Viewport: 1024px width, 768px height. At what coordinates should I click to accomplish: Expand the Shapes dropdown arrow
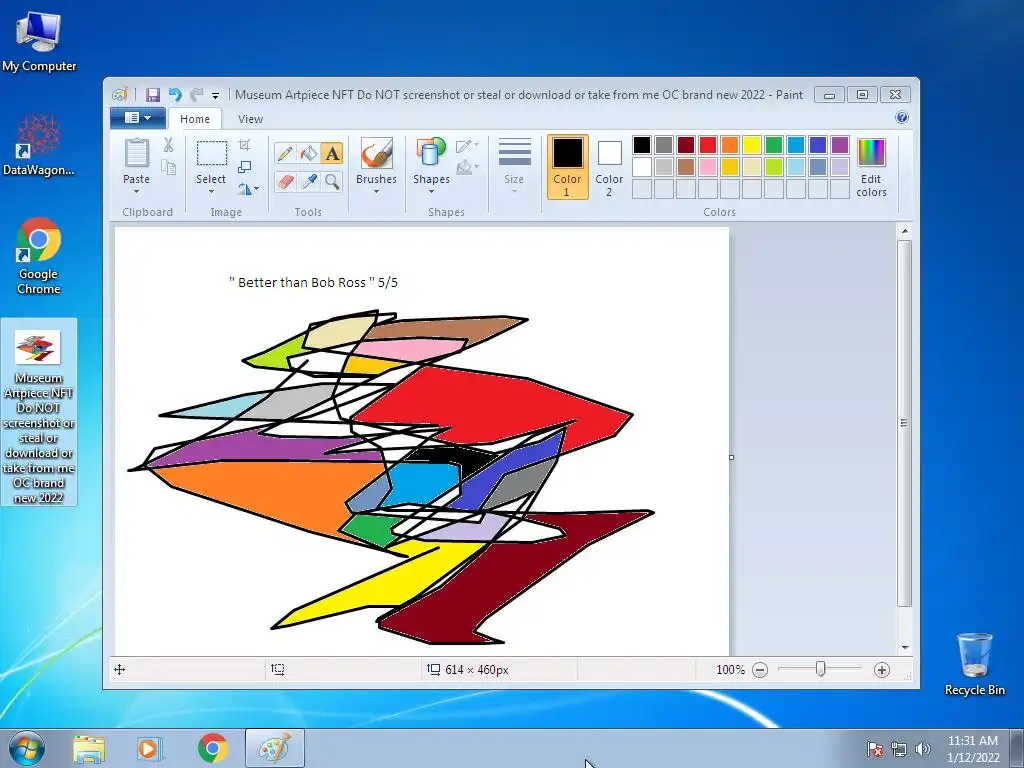click(431, 191)
